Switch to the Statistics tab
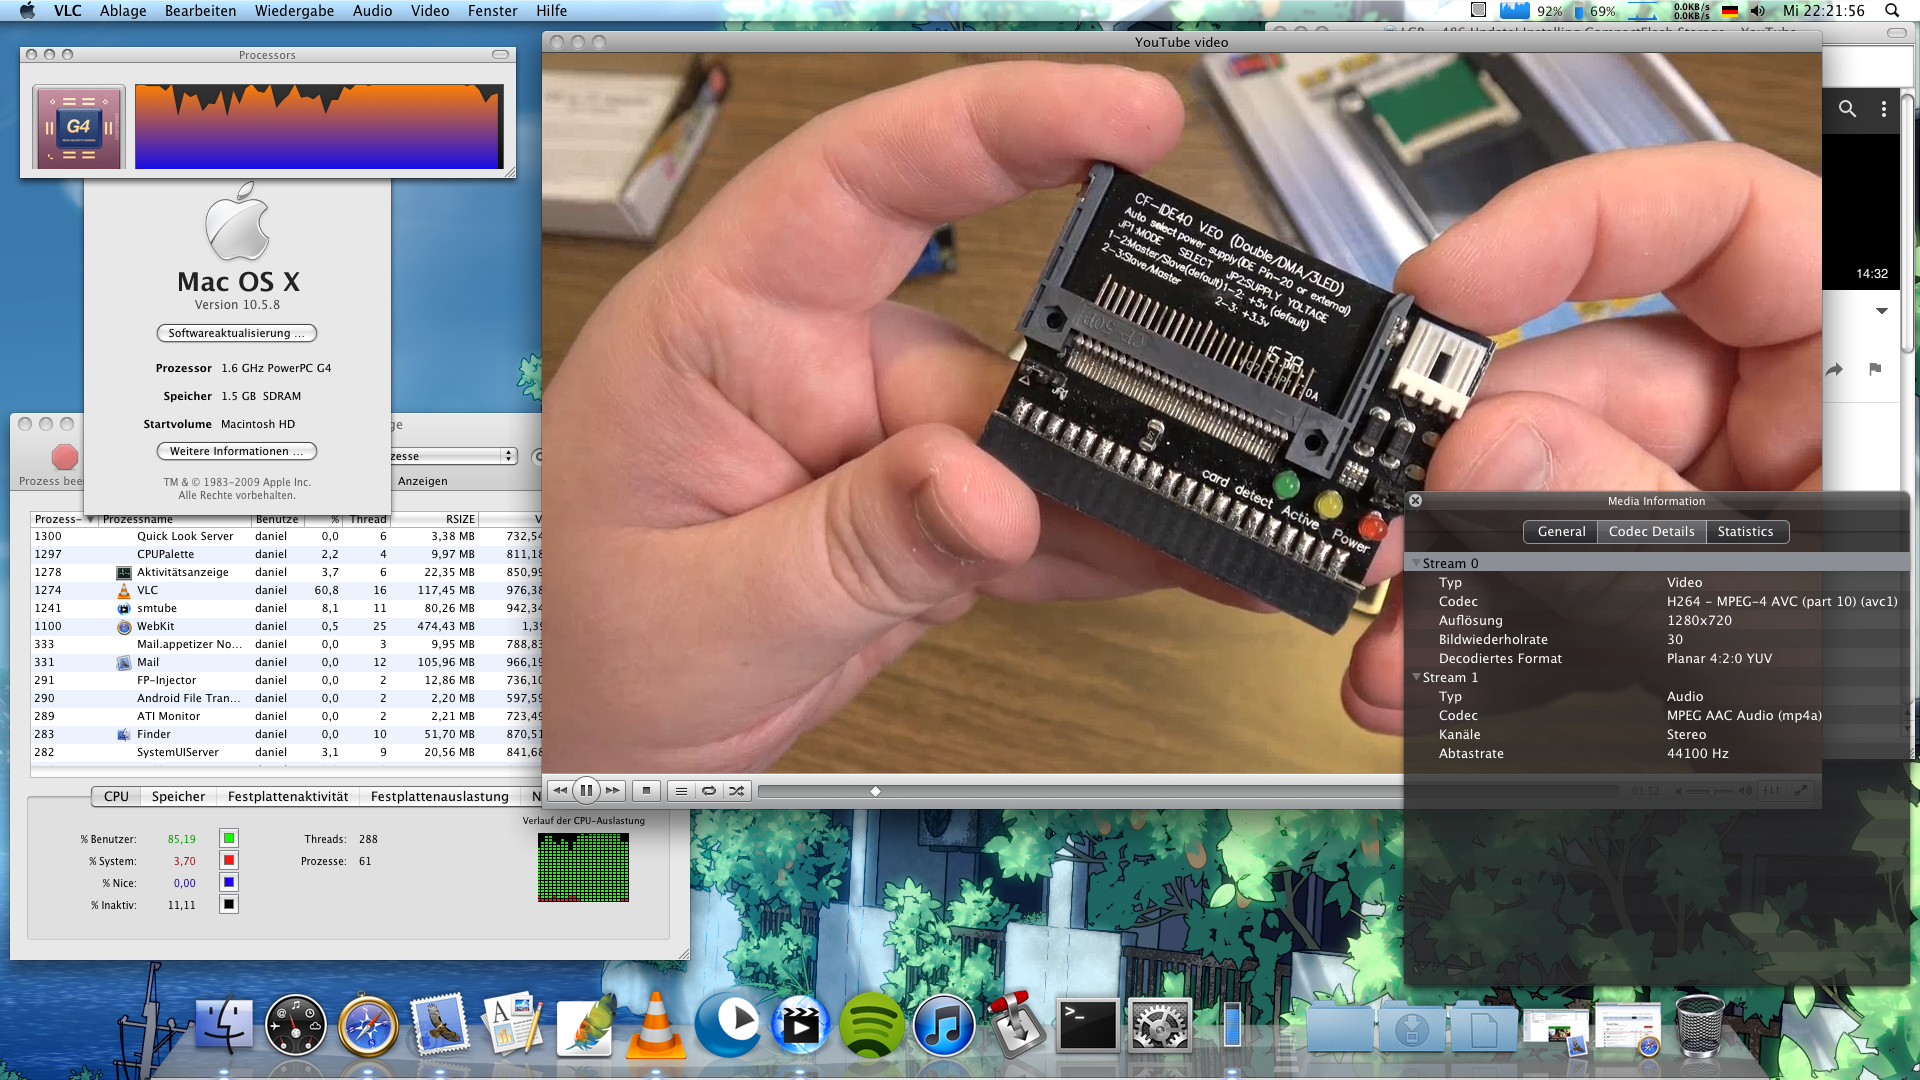1920x1080 pixels. (1745, 532)
